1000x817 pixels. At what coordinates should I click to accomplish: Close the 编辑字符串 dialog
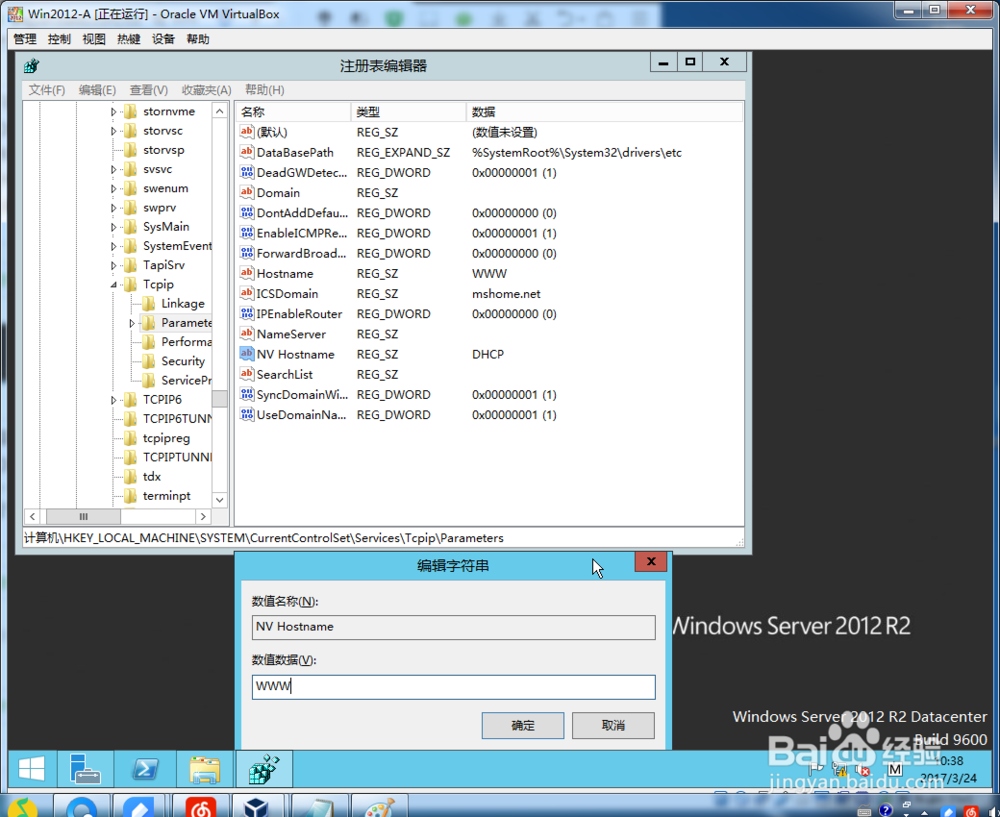pyautogui.click(x=651, y=561)
